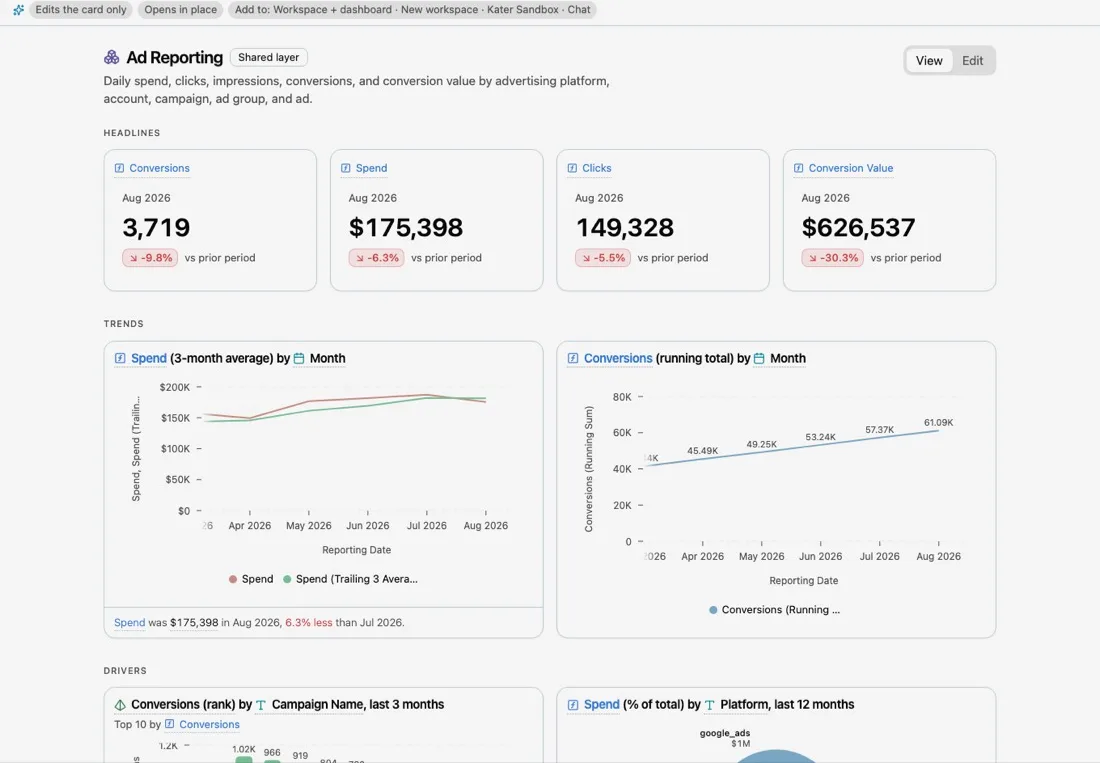Click the 149,328 value in Clicks card
Image resolution: width=1100 pixels, height=763 pixels.
pos(624,228)
